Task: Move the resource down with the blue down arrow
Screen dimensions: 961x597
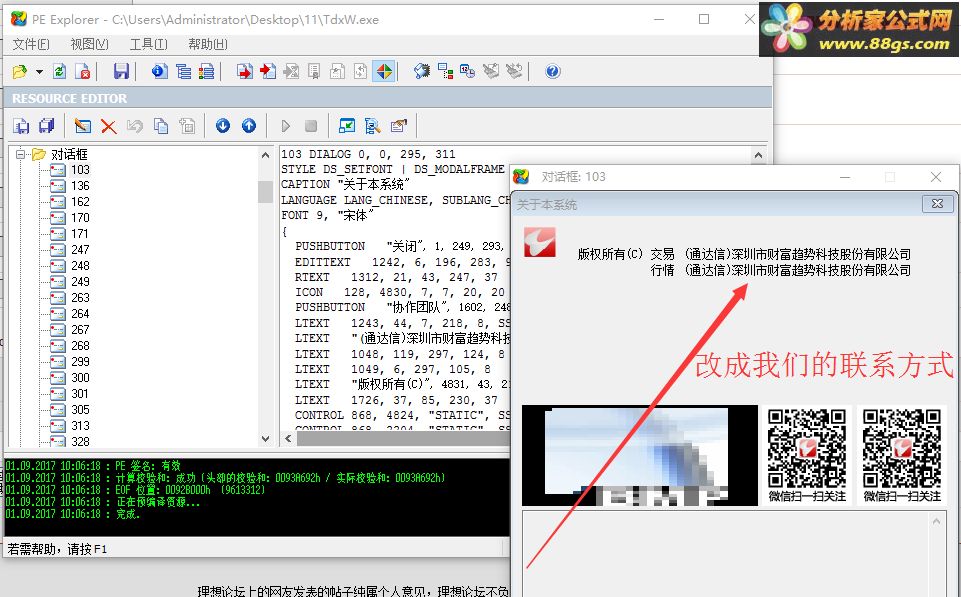Action: click(x=223, y=126)
